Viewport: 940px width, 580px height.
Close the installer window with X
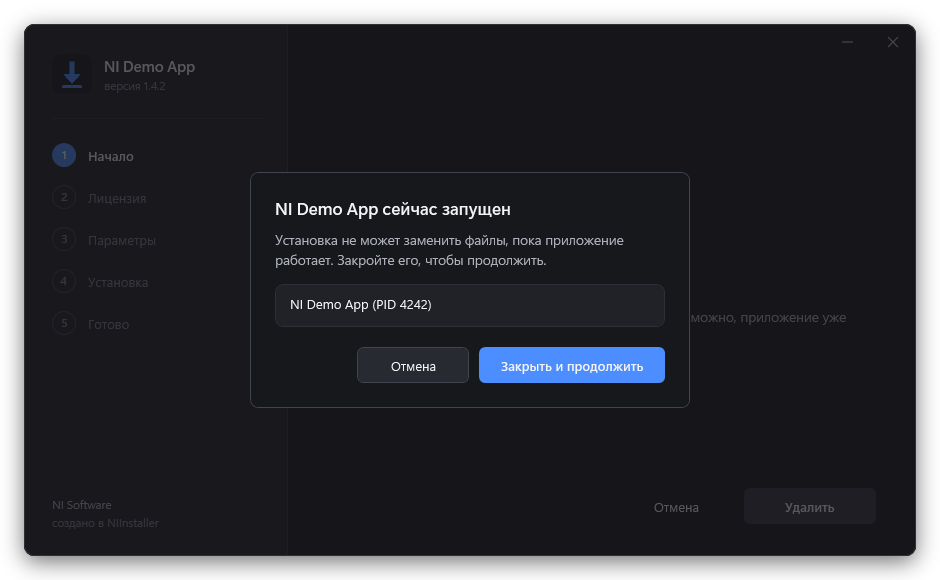[893, 42]
